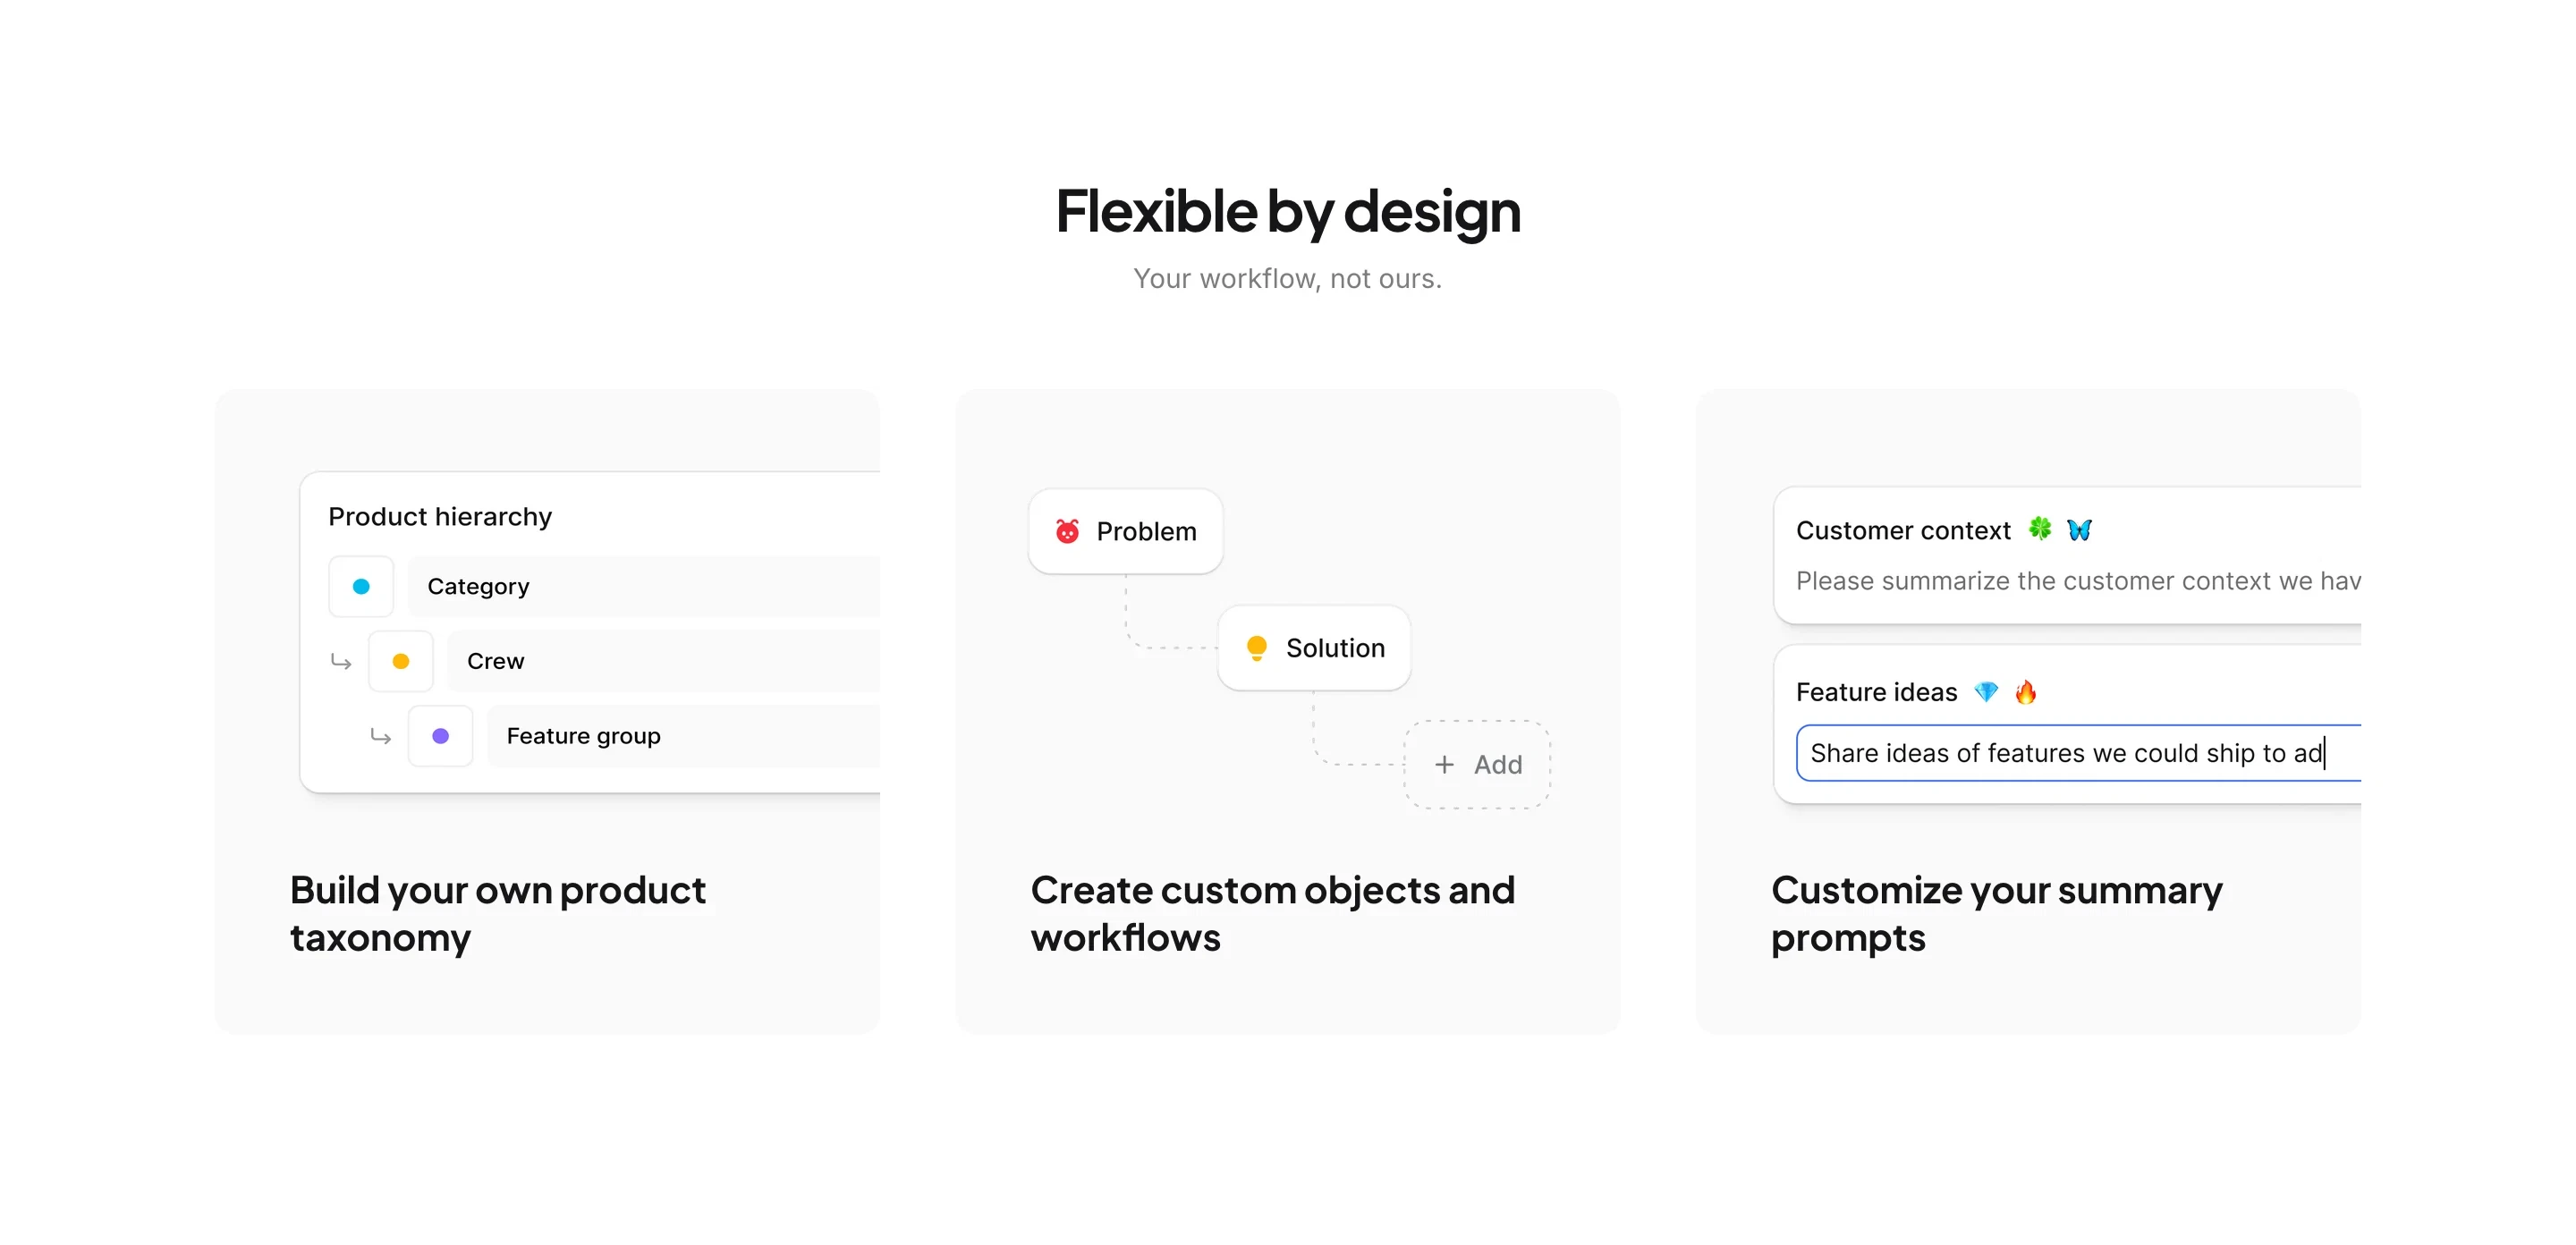
Task: Expand the Feature group sub-level arrow
Action: (x=380, y=736)
